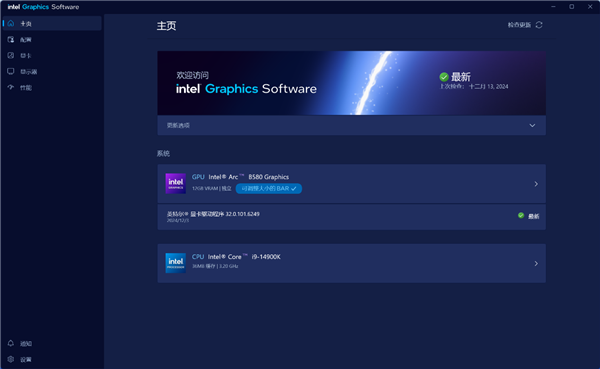Expand the 更新选项 dropdown chevron

tap(532, 126)
